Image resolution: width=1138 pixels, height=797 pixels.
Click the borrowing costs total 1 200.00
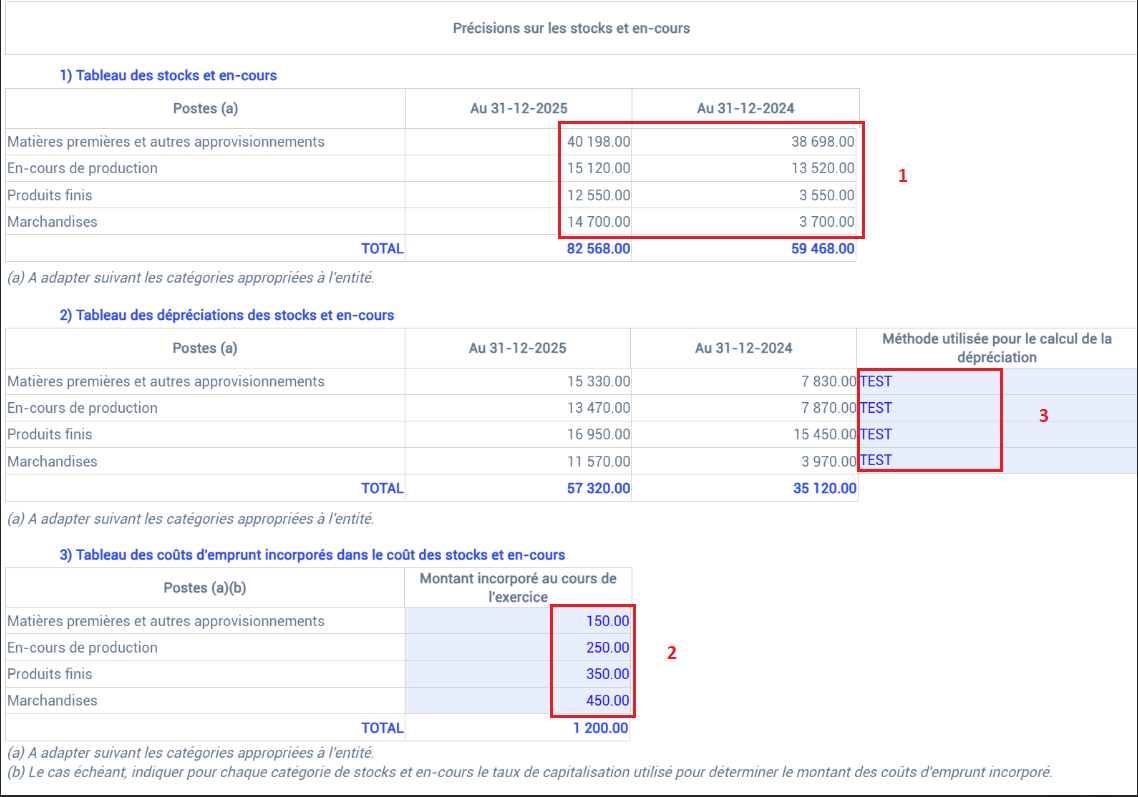[x=600, y=727]
